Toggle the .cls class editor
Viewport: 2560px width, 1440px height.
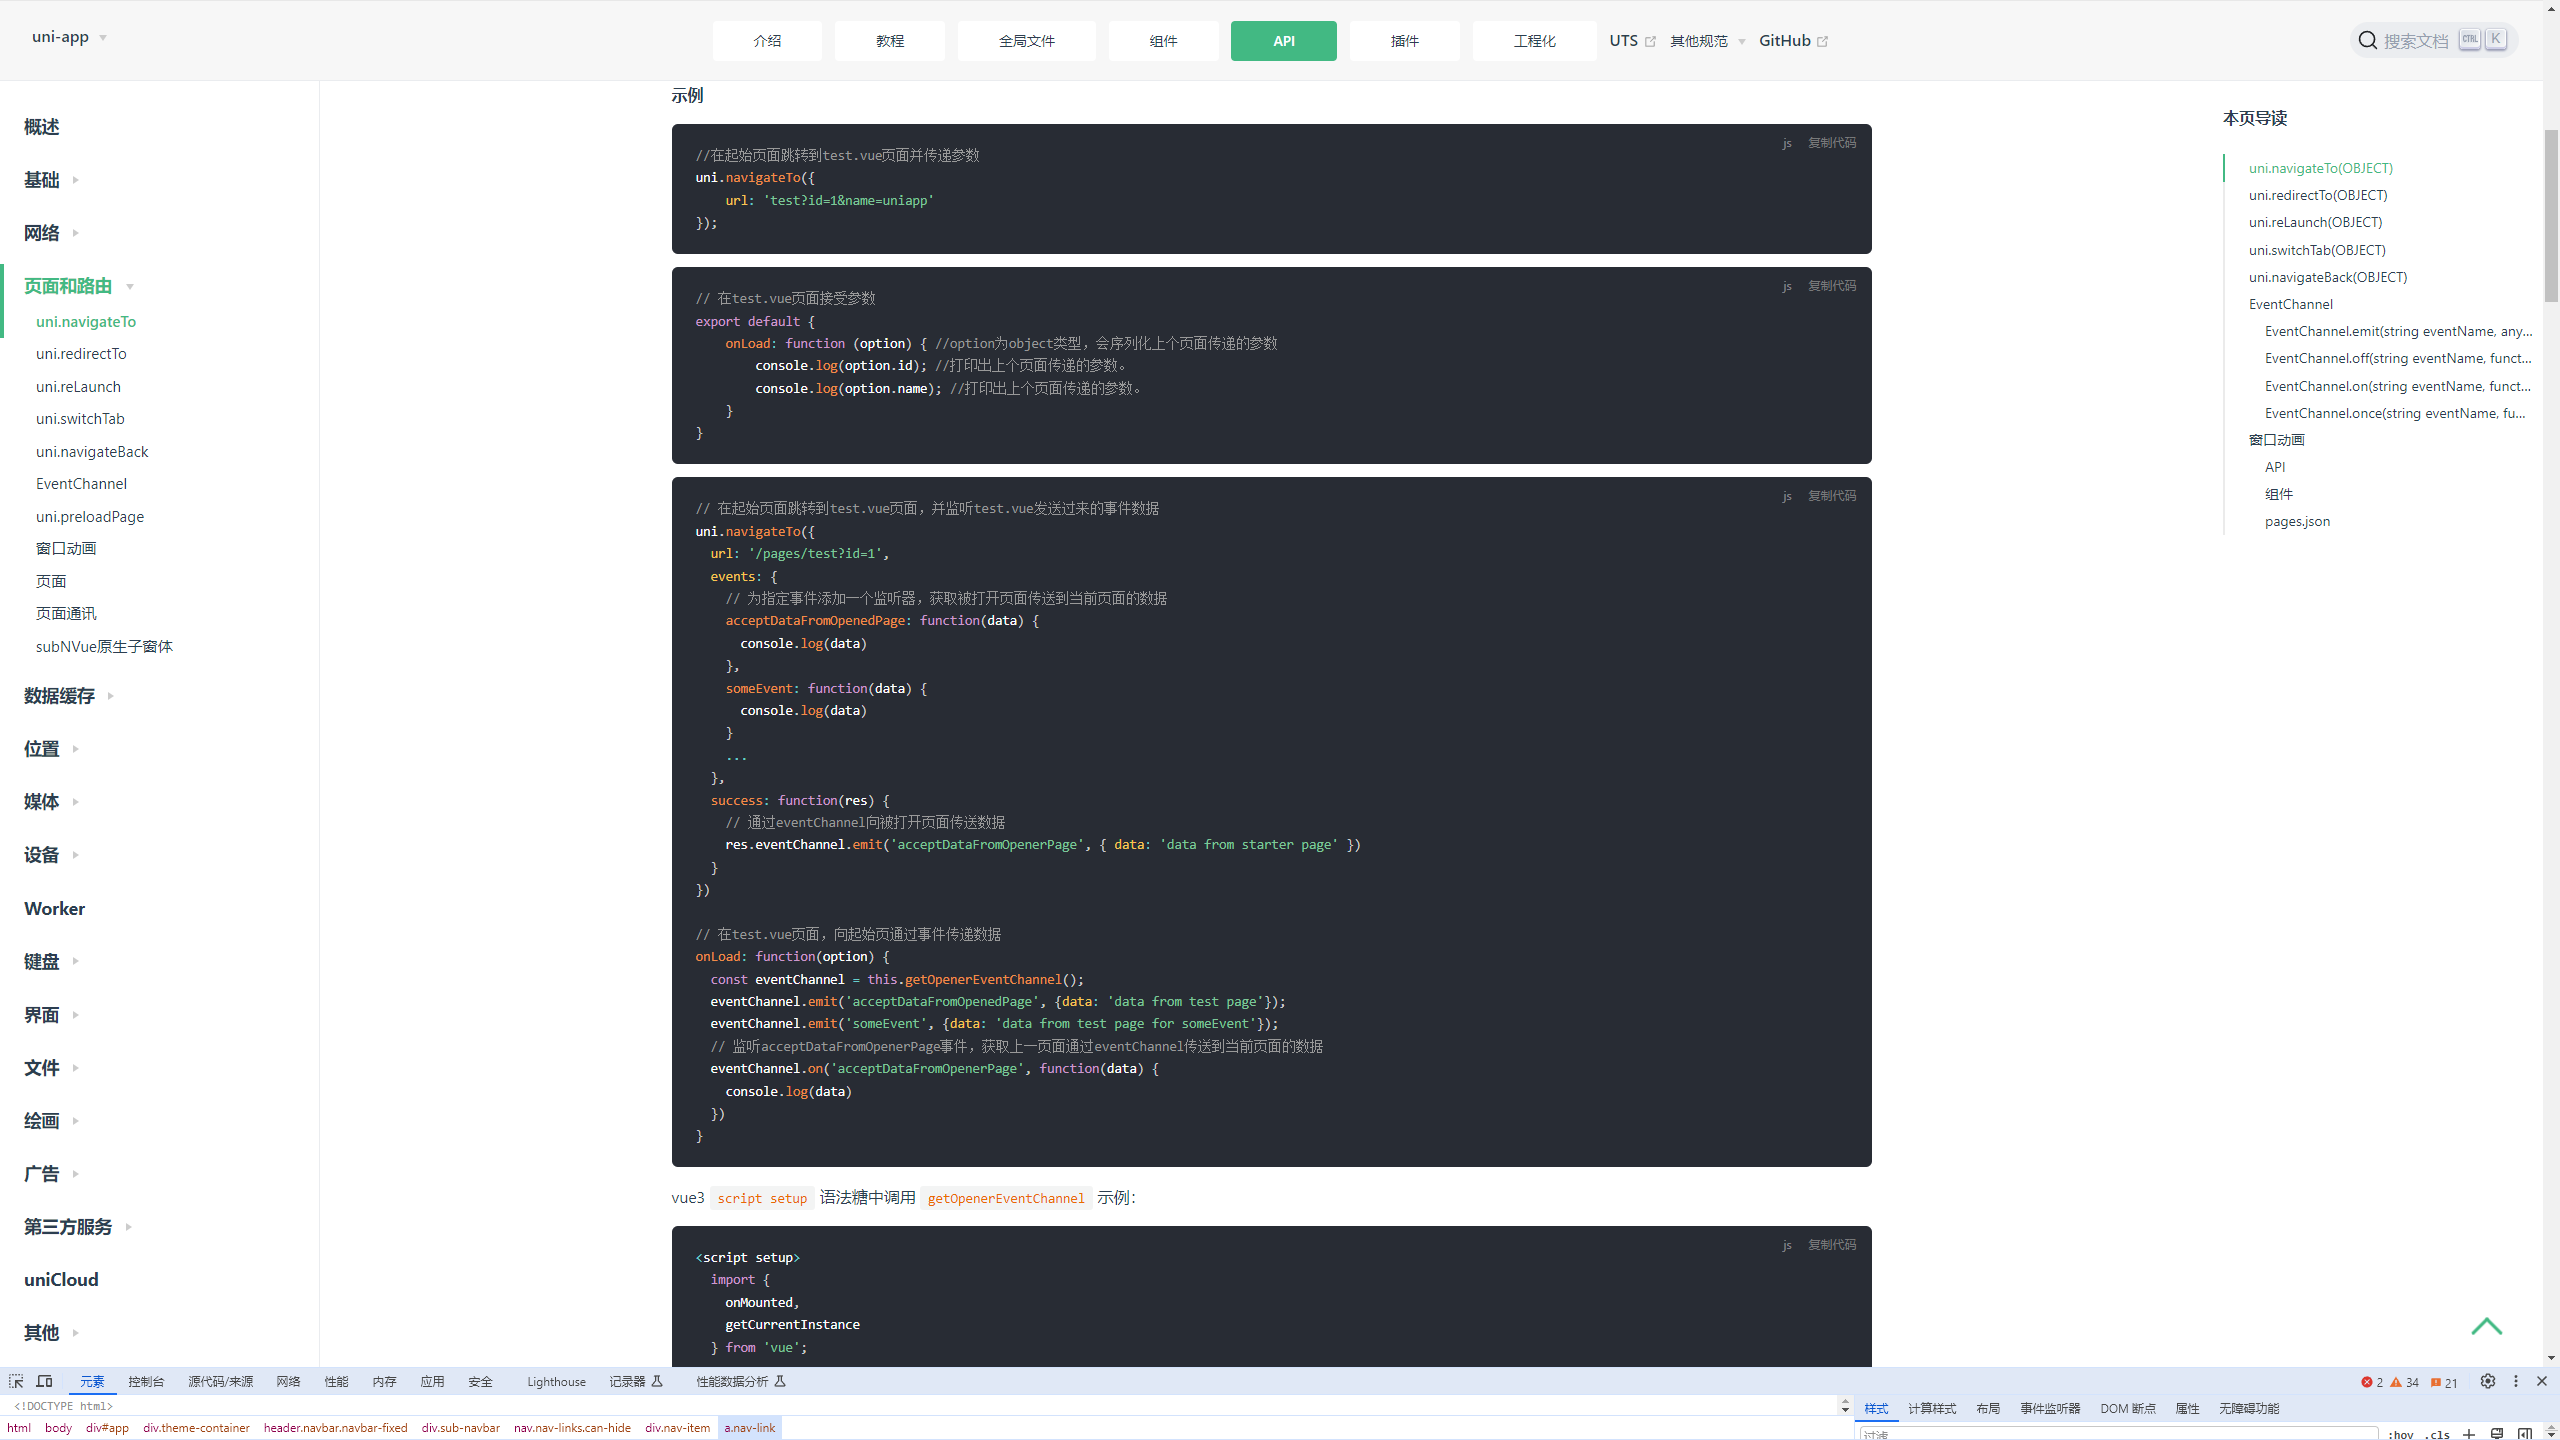(2437, 1434)
